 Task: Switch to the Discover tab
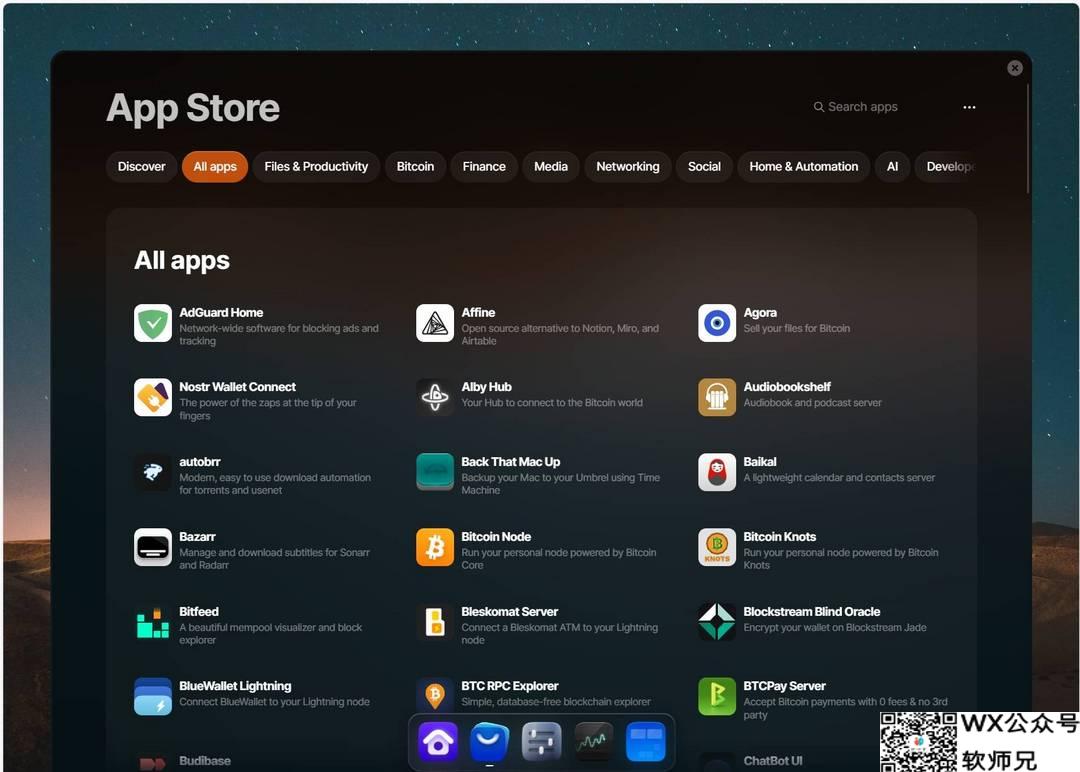(x=141, y=167)
